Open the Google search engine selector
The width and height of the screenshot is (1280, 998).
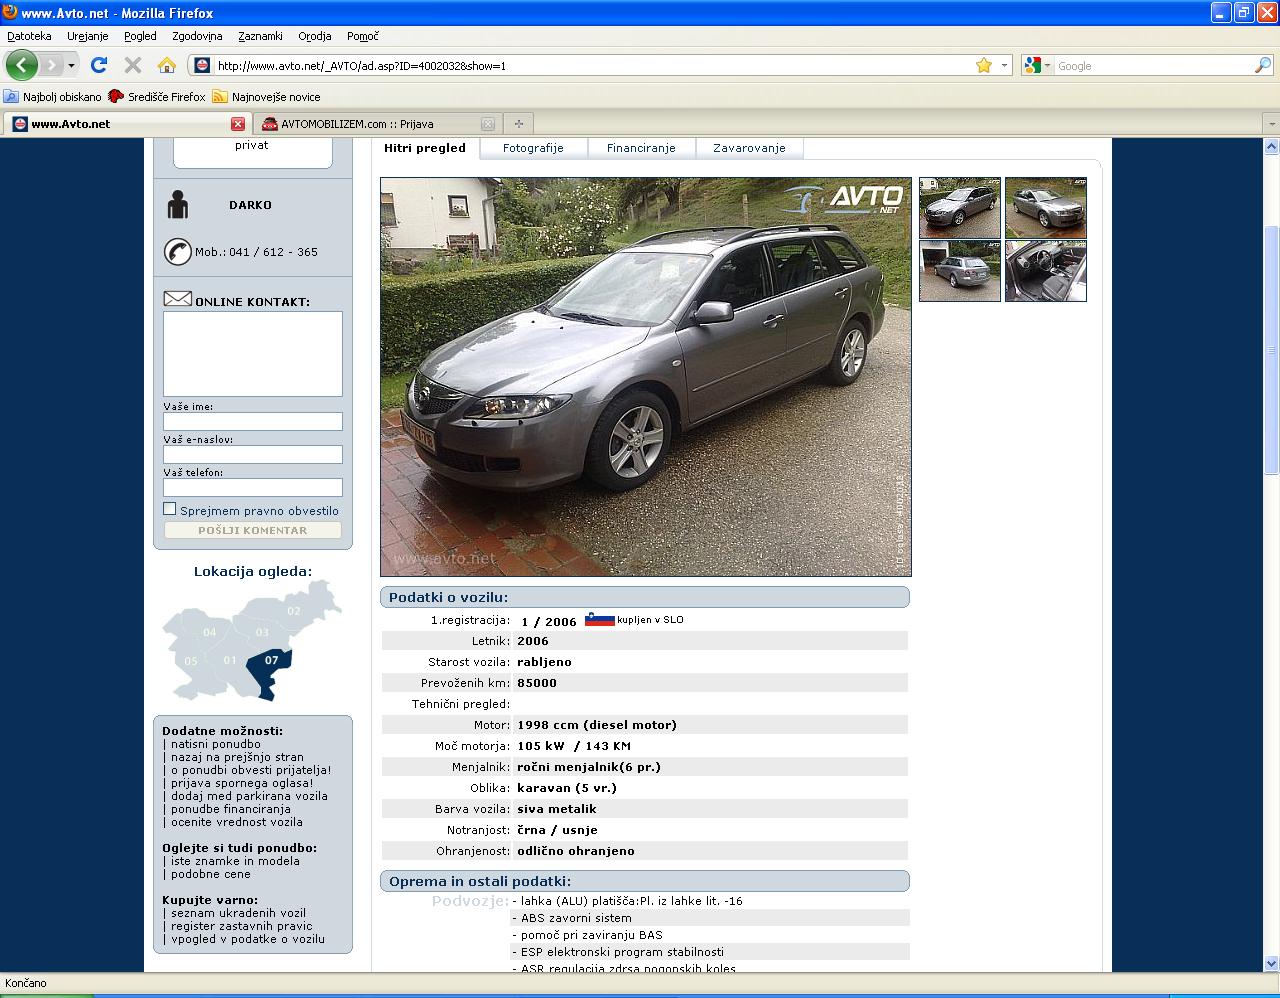(1038, 65)
